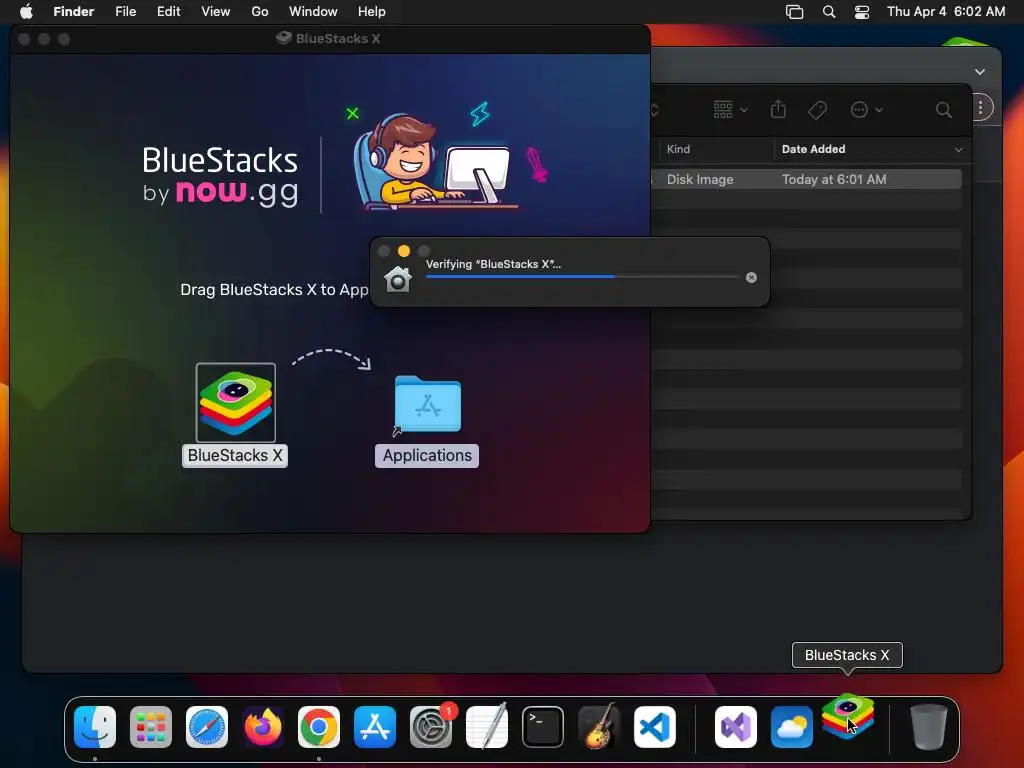The width and height of the screenshot is (1024, 768).
Task: Open GarageBand from the Dock
Action: click(599, 726)
